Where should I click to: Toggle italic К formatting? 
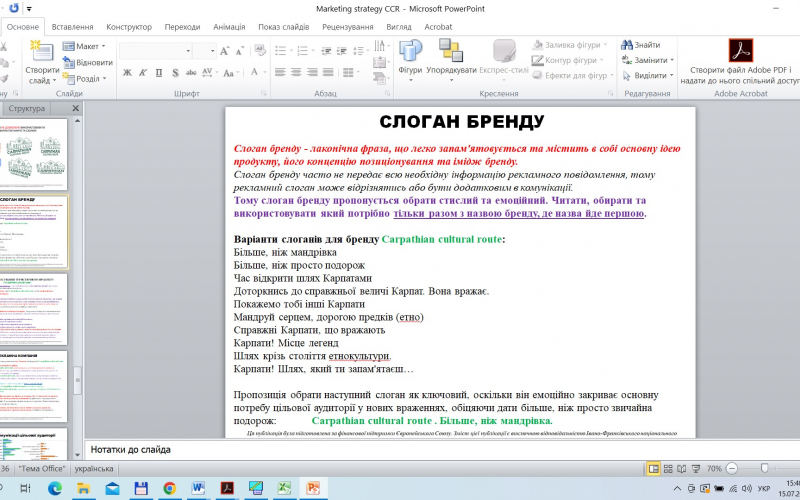[143, 73]
